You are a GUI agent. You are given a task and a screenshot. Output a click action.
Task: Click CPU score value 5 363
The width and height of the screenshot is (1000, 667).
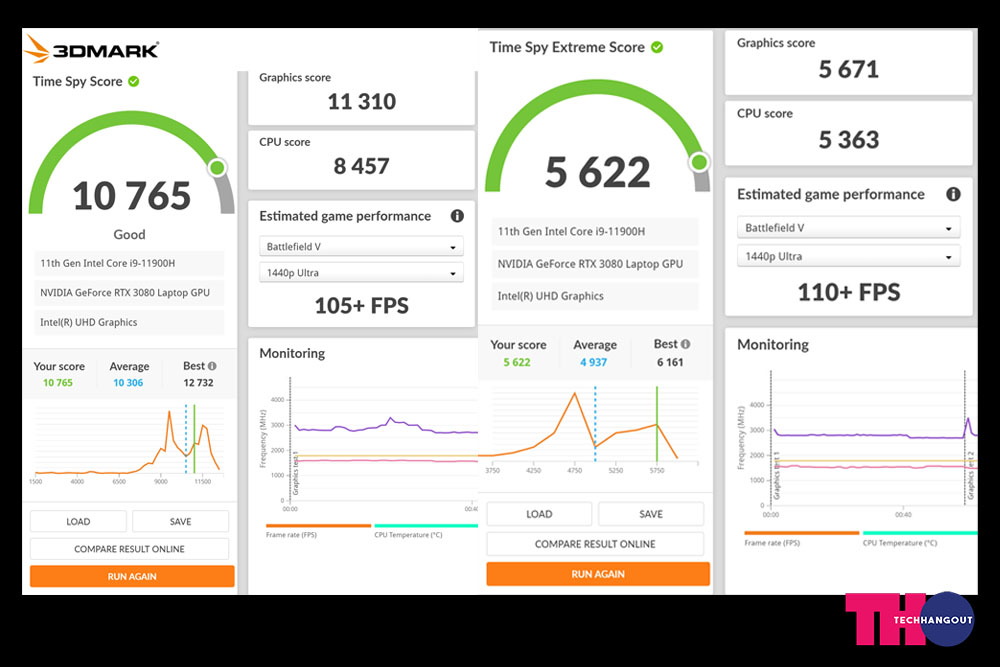848,140
